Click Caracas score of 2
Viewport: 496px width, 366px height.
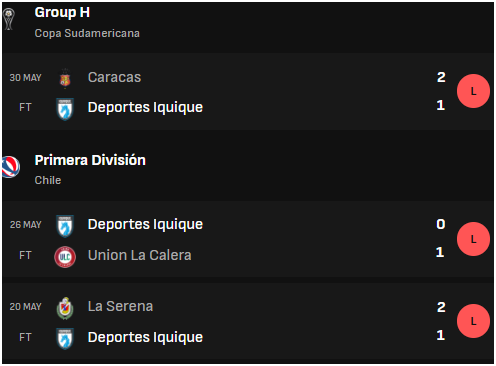(441, 77)
